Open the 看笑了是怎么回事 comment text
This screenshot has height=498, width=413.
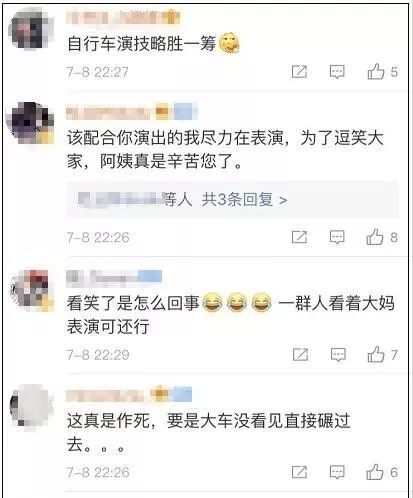tap(231, 314)
